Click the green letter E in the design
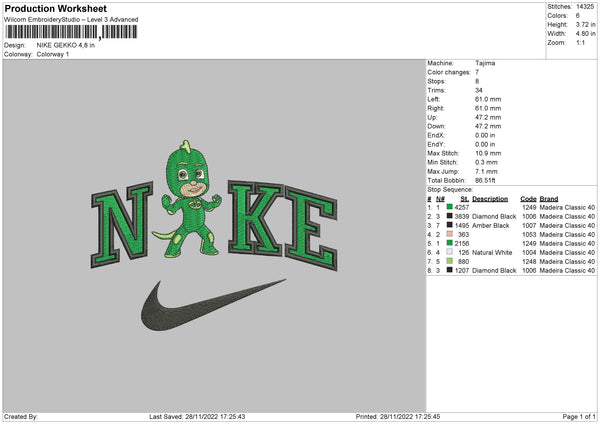 point(311,229)
